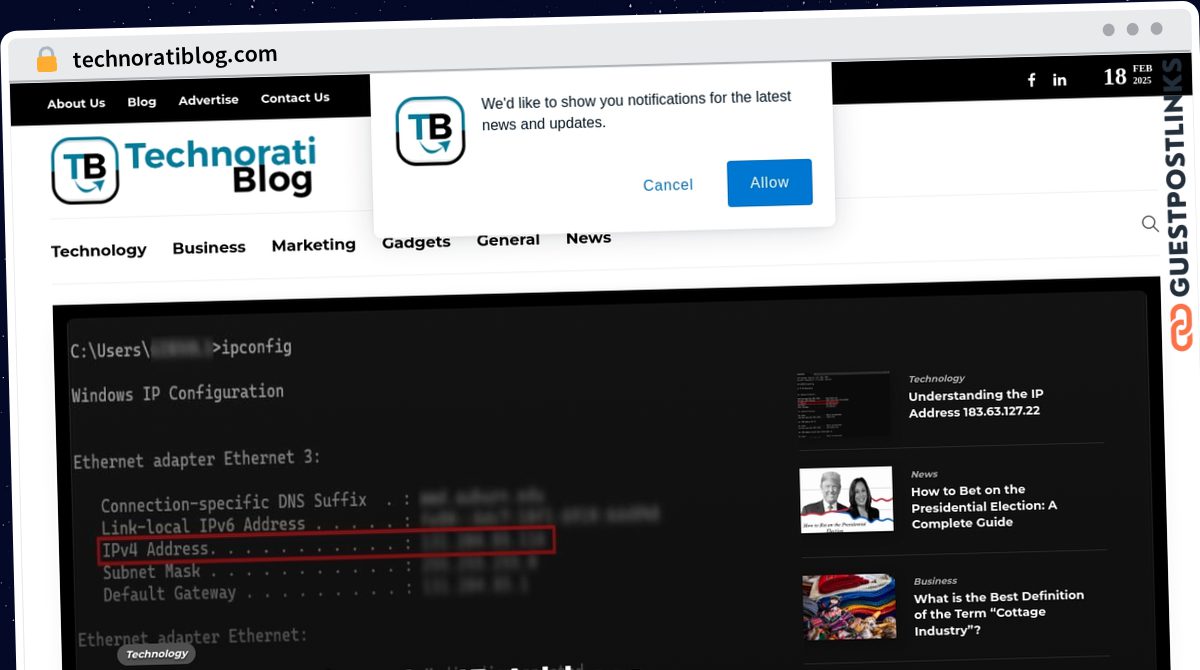The image size is (1200, 670).
Task: Click the cottage industry article thumbnail
Action: tap(849, 607)
